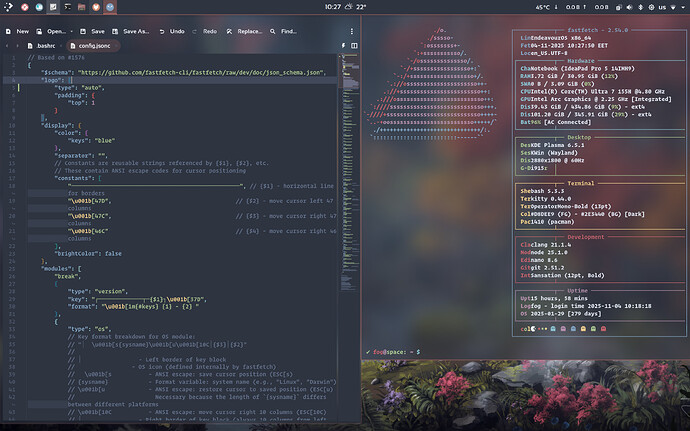The width and height of the screenshot is (690, 431).
Task: Toggle the split view icon in tab bar
Action: click(352, 46)
